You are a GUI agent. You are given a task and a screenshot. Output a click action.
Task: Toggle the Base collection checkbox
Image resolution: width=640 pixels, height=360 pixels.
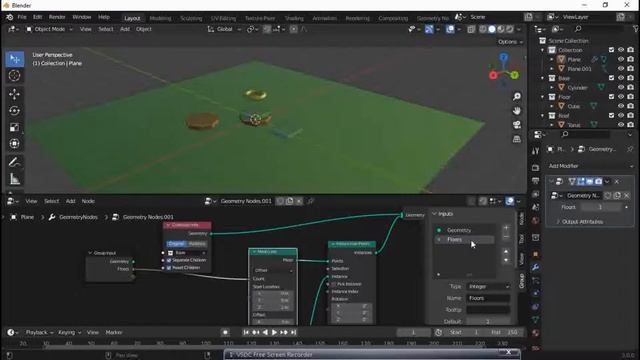tap(611, 78)
